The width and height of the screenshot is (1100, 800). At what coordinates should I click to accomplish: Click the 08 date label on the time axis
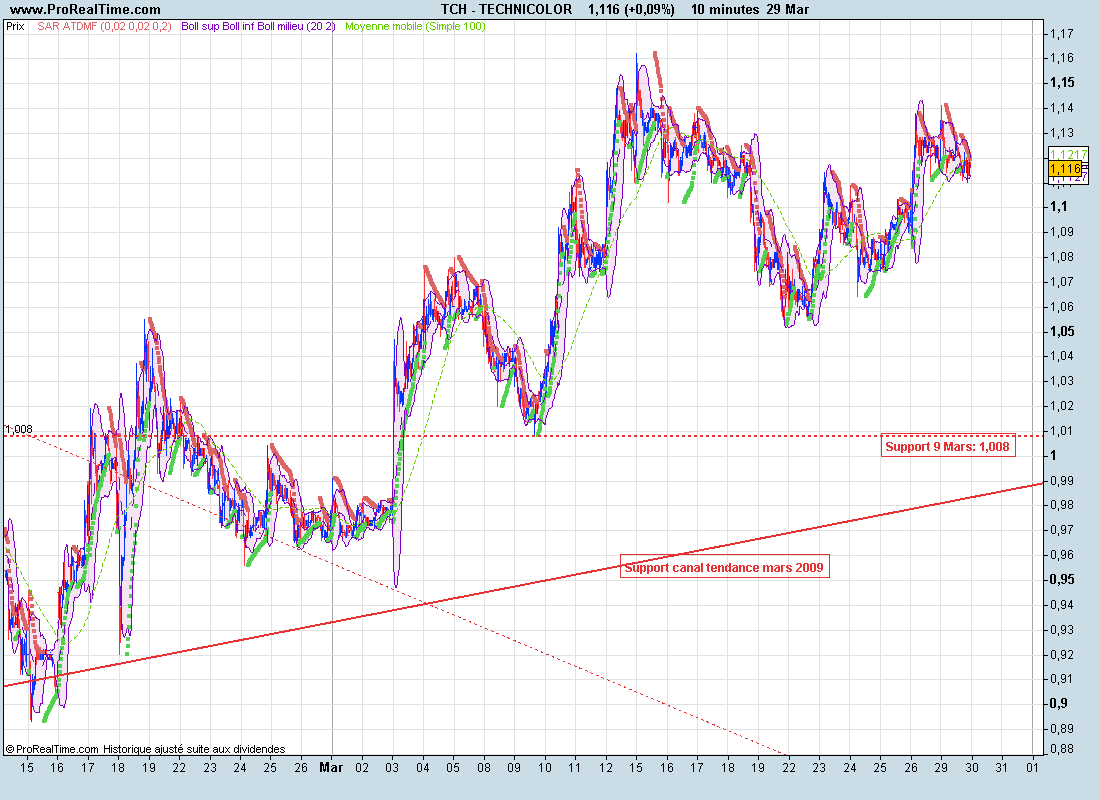point(483,768)
